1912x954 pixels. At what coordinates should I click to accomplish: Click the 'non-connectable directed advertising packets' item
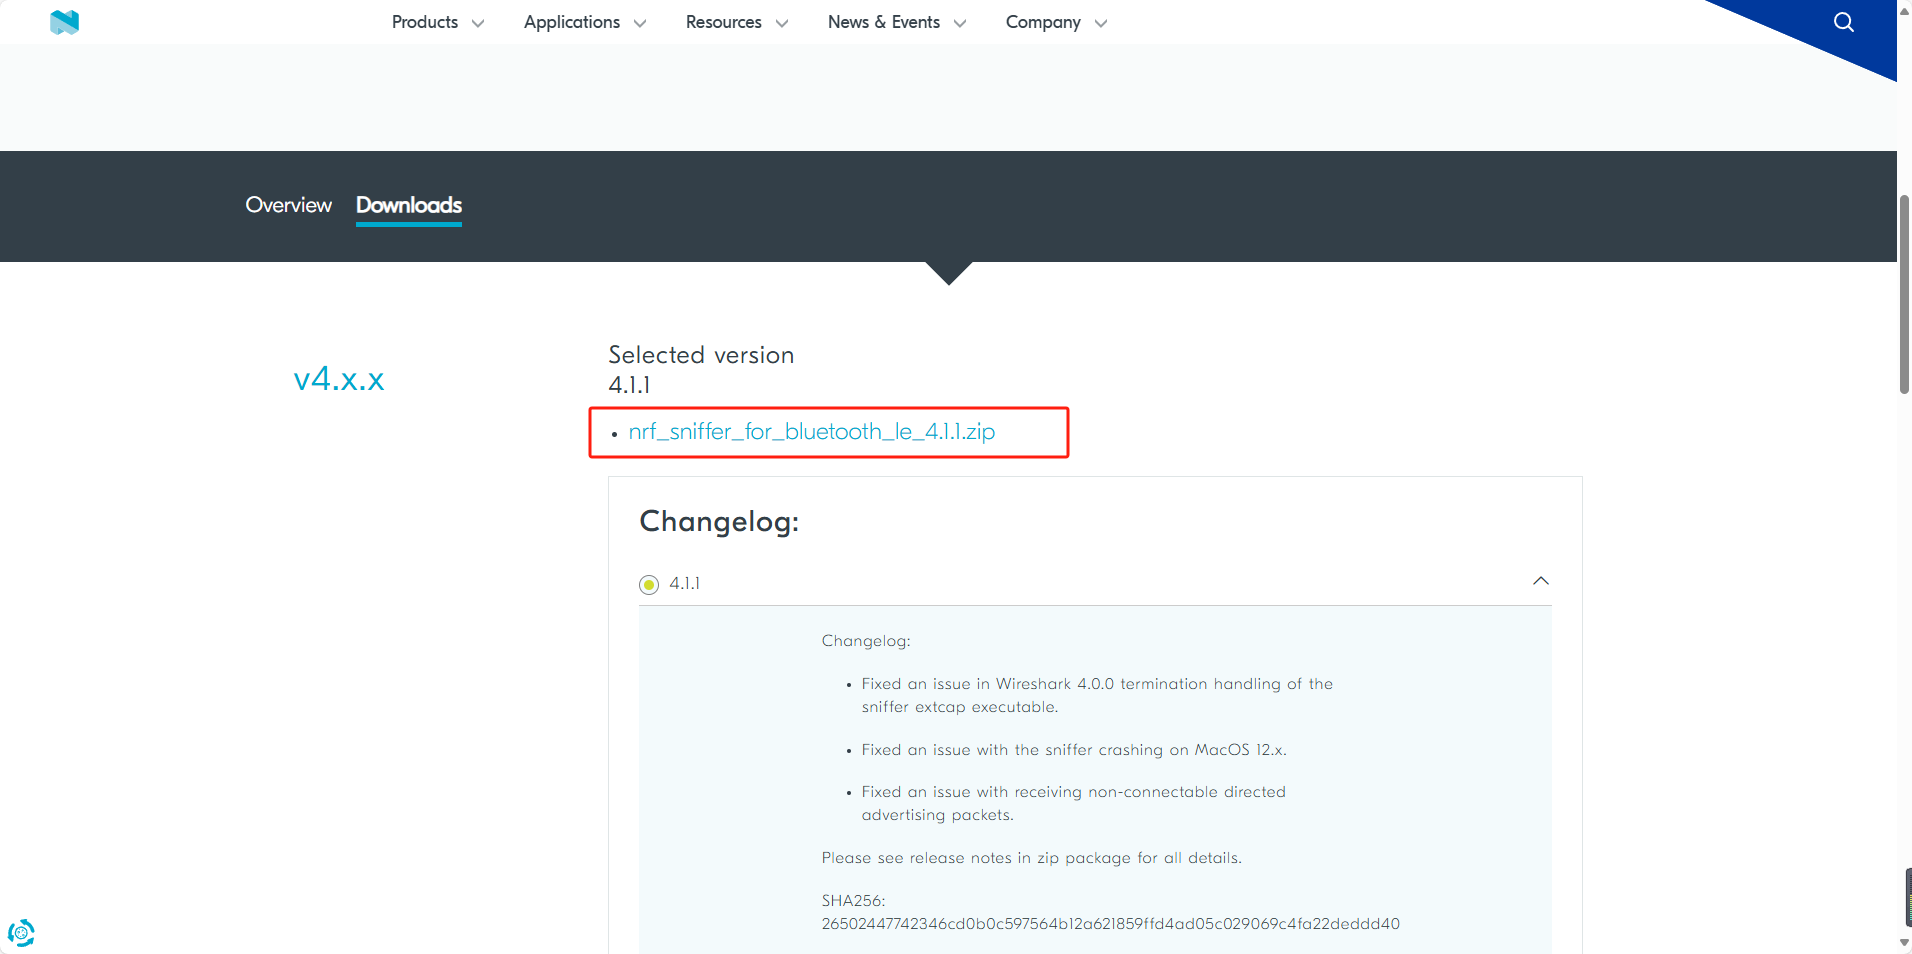[x=1073, y=803]
